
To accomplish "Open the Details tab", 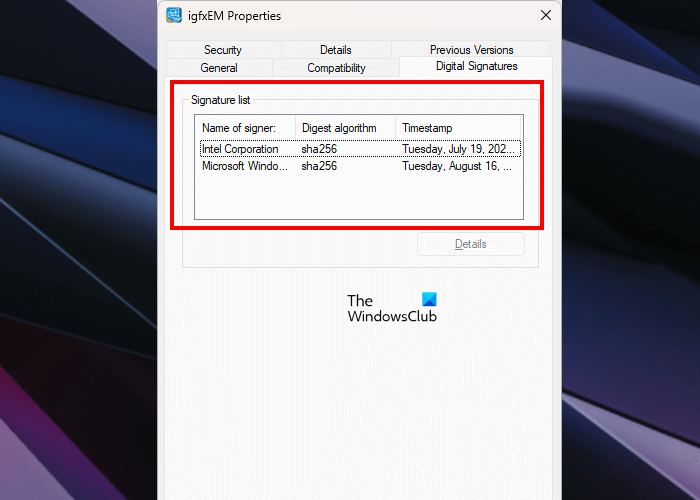I will [x=336, y=50].
